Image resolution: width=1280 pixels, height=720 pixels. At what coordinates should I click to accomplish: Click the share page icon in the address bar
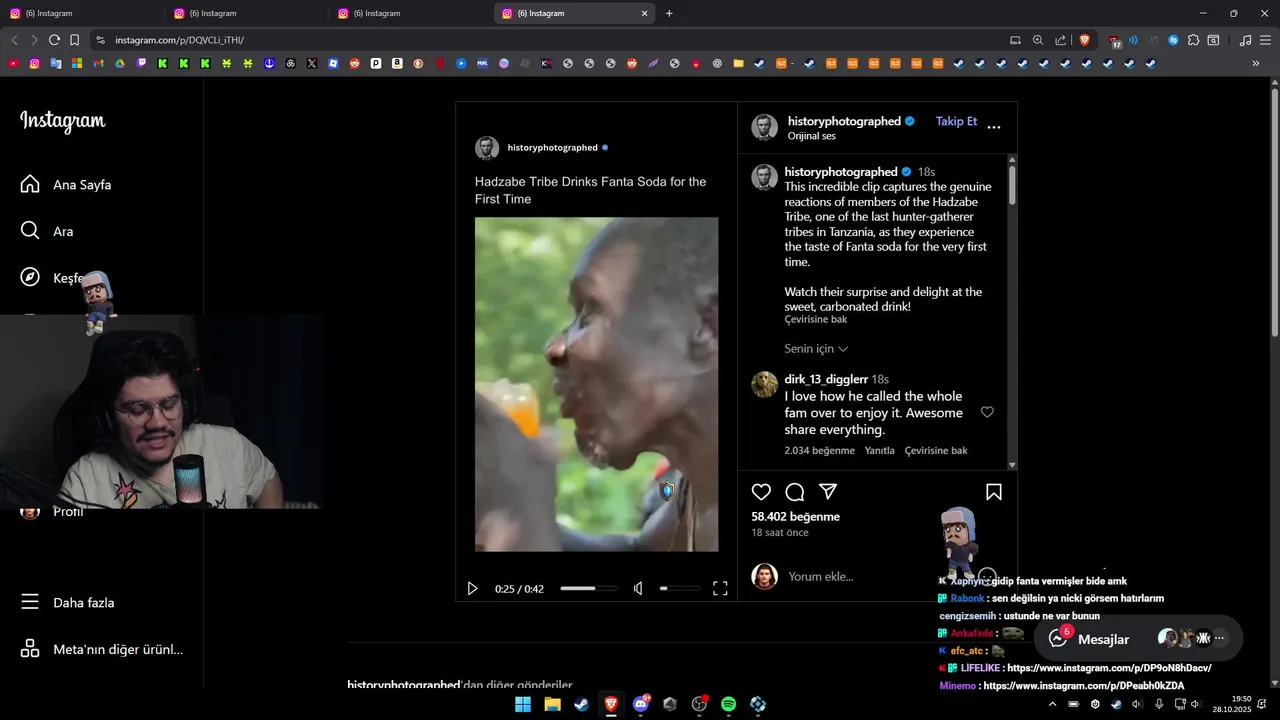coord(1061,40)
